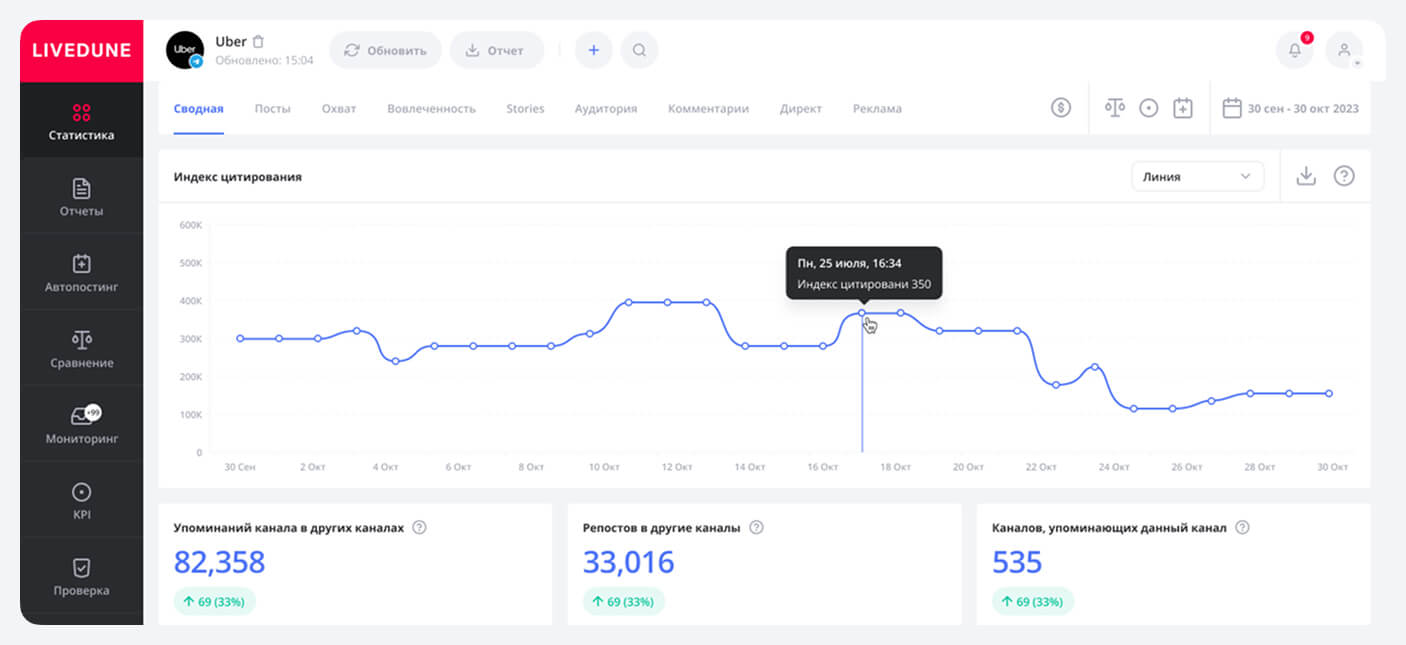Click the target icon next to the scales
This screenshot has width=1406, height=645.
tap(1149, 108)
